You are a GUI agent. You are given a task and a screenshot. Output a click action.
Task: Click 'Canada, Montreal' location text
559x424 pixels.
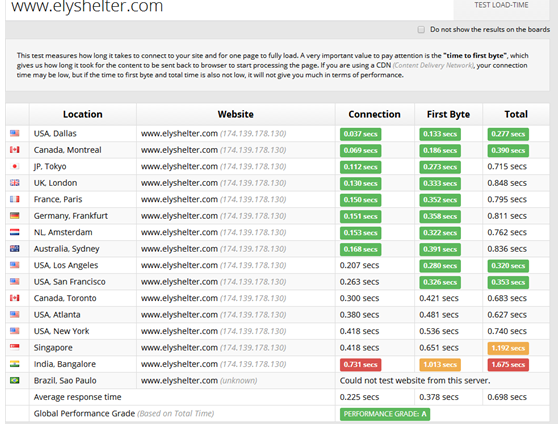tap(67, 150)
